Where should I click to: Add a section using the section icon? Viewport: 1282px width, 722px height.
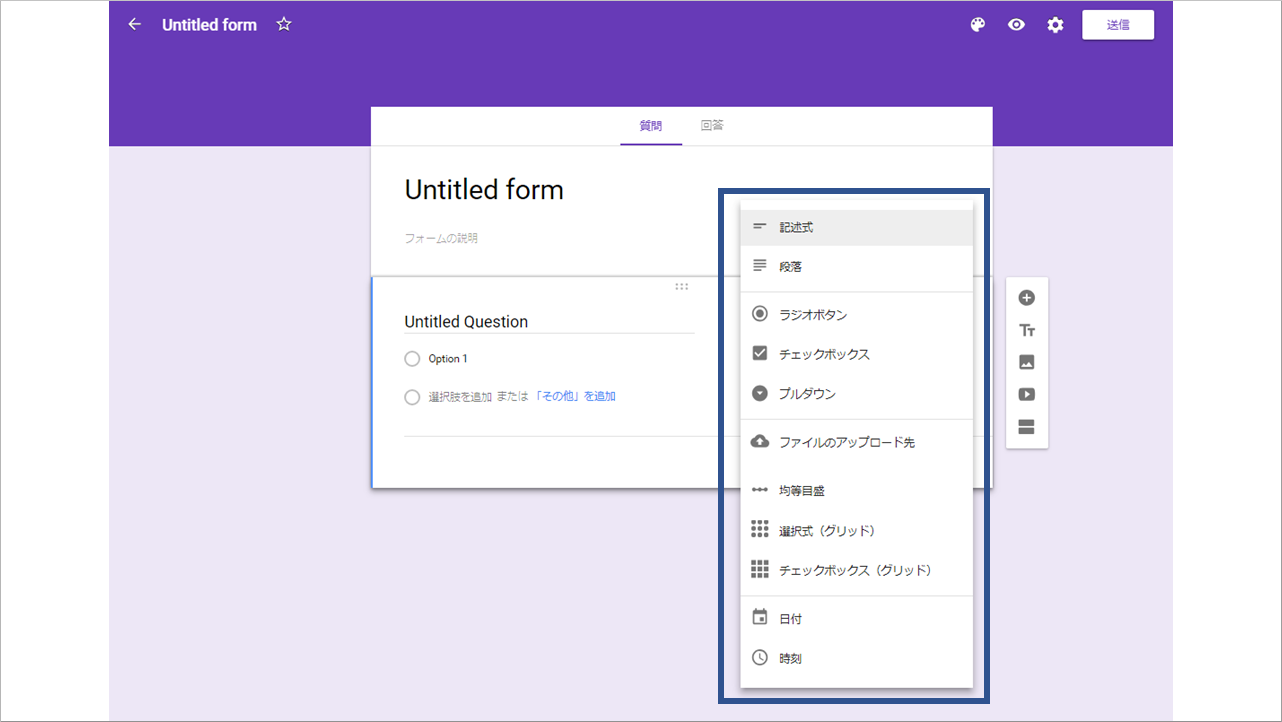click(x=1026, y=426)
